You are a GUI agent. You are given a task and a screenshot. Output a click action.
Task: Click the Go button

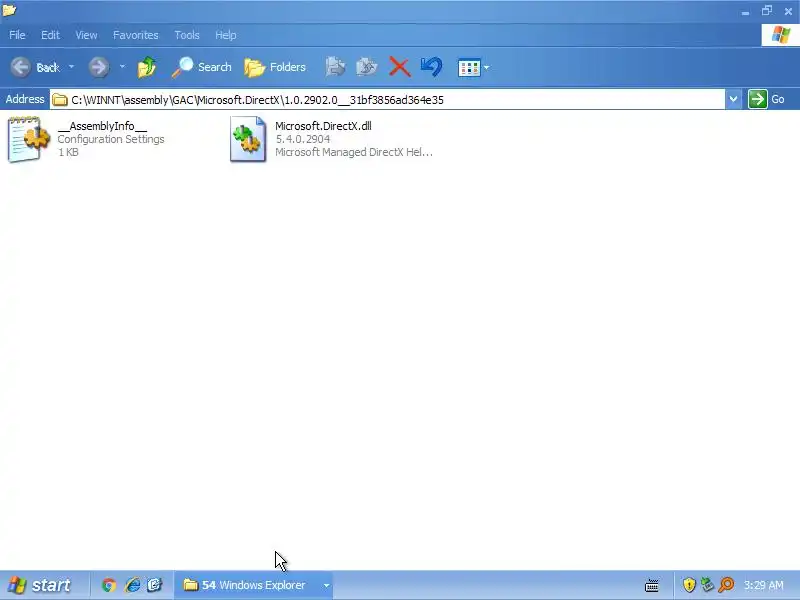[x=766, y=99]
